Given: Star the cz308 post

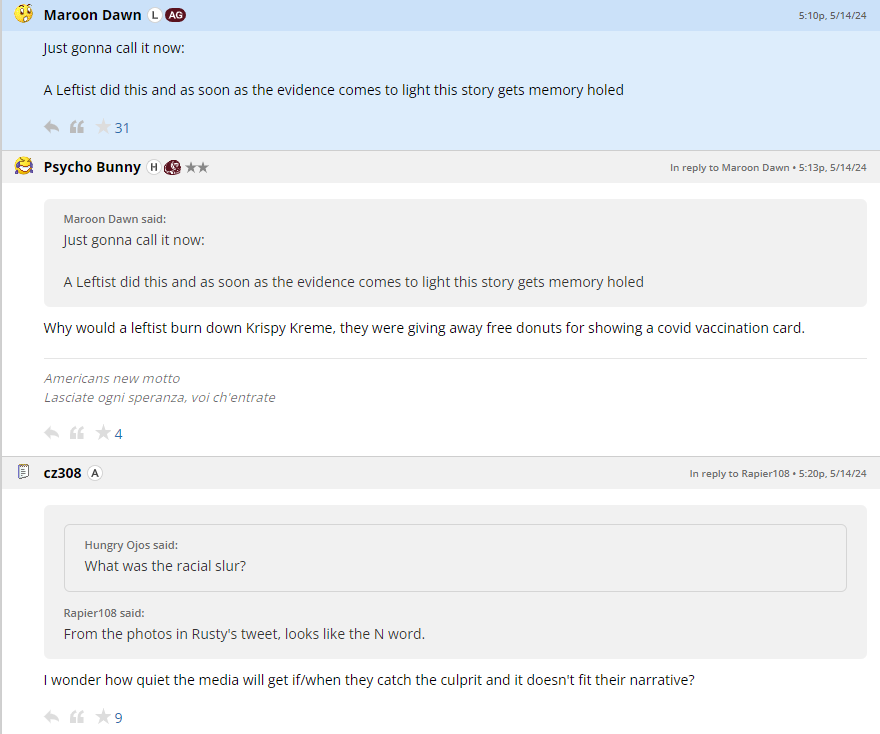Looking at the screenshot, I should point(102,717).
